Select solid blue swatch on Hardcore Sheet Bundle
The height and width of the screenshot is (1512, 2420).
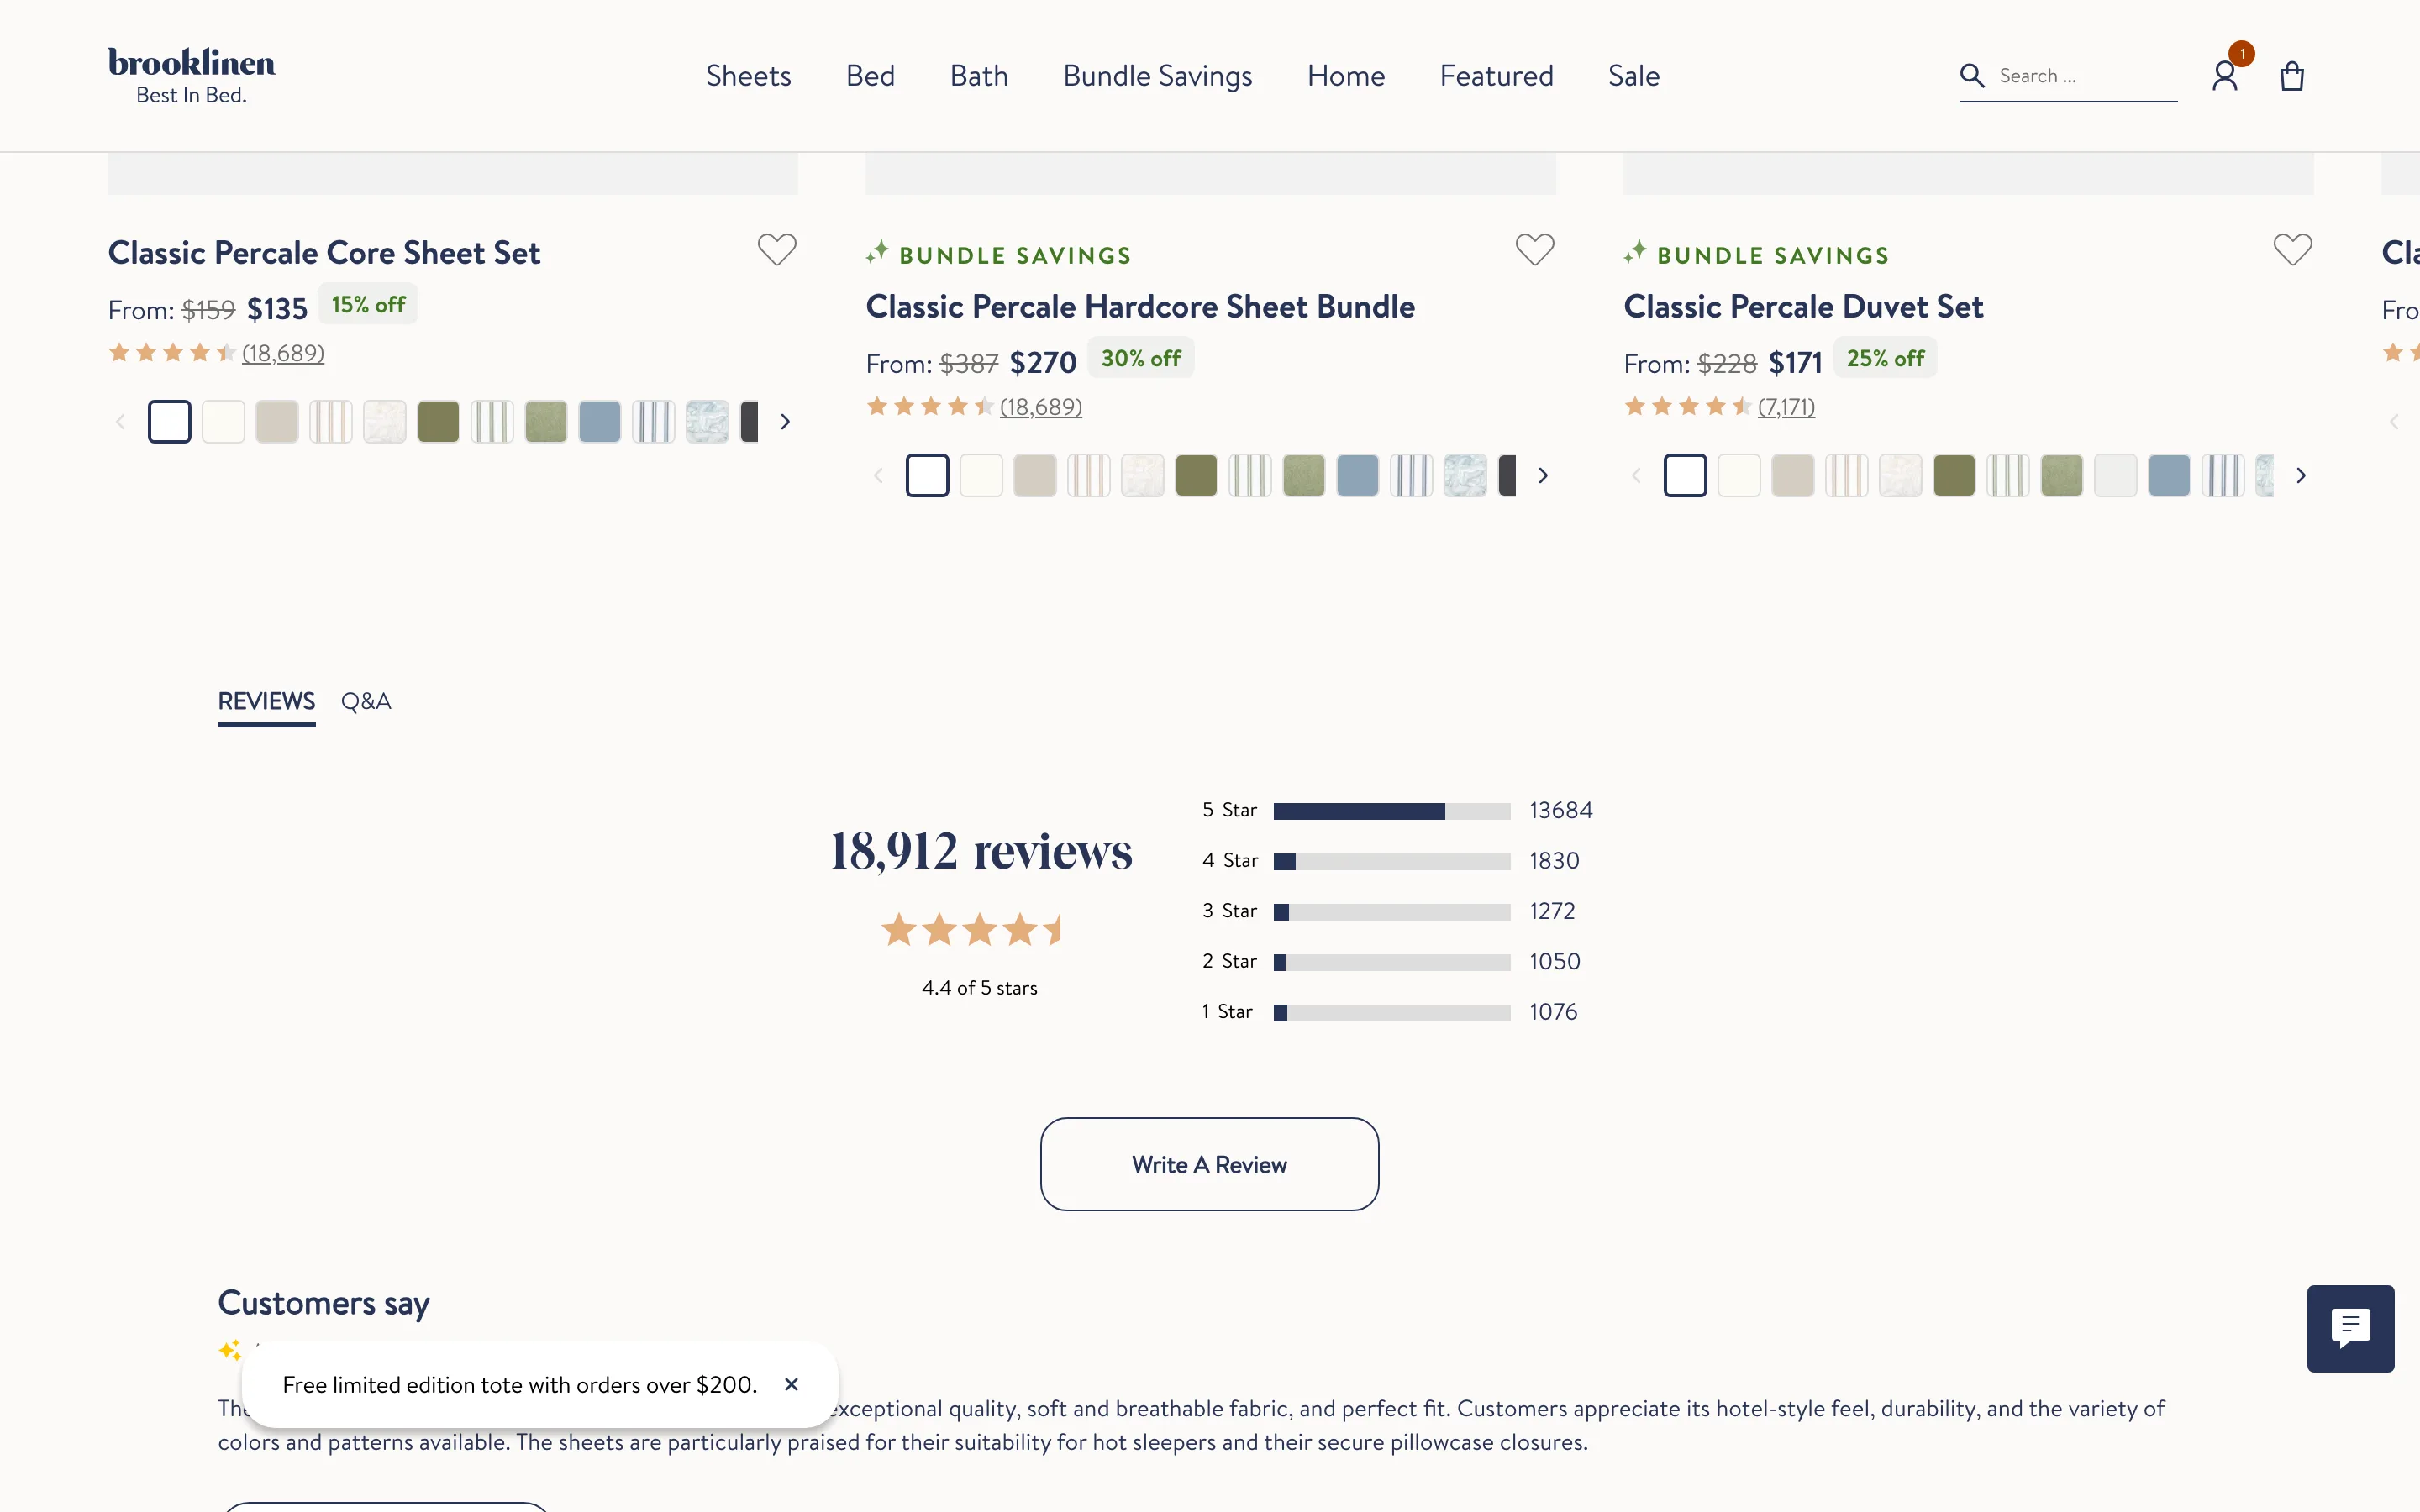(1357, 476)
